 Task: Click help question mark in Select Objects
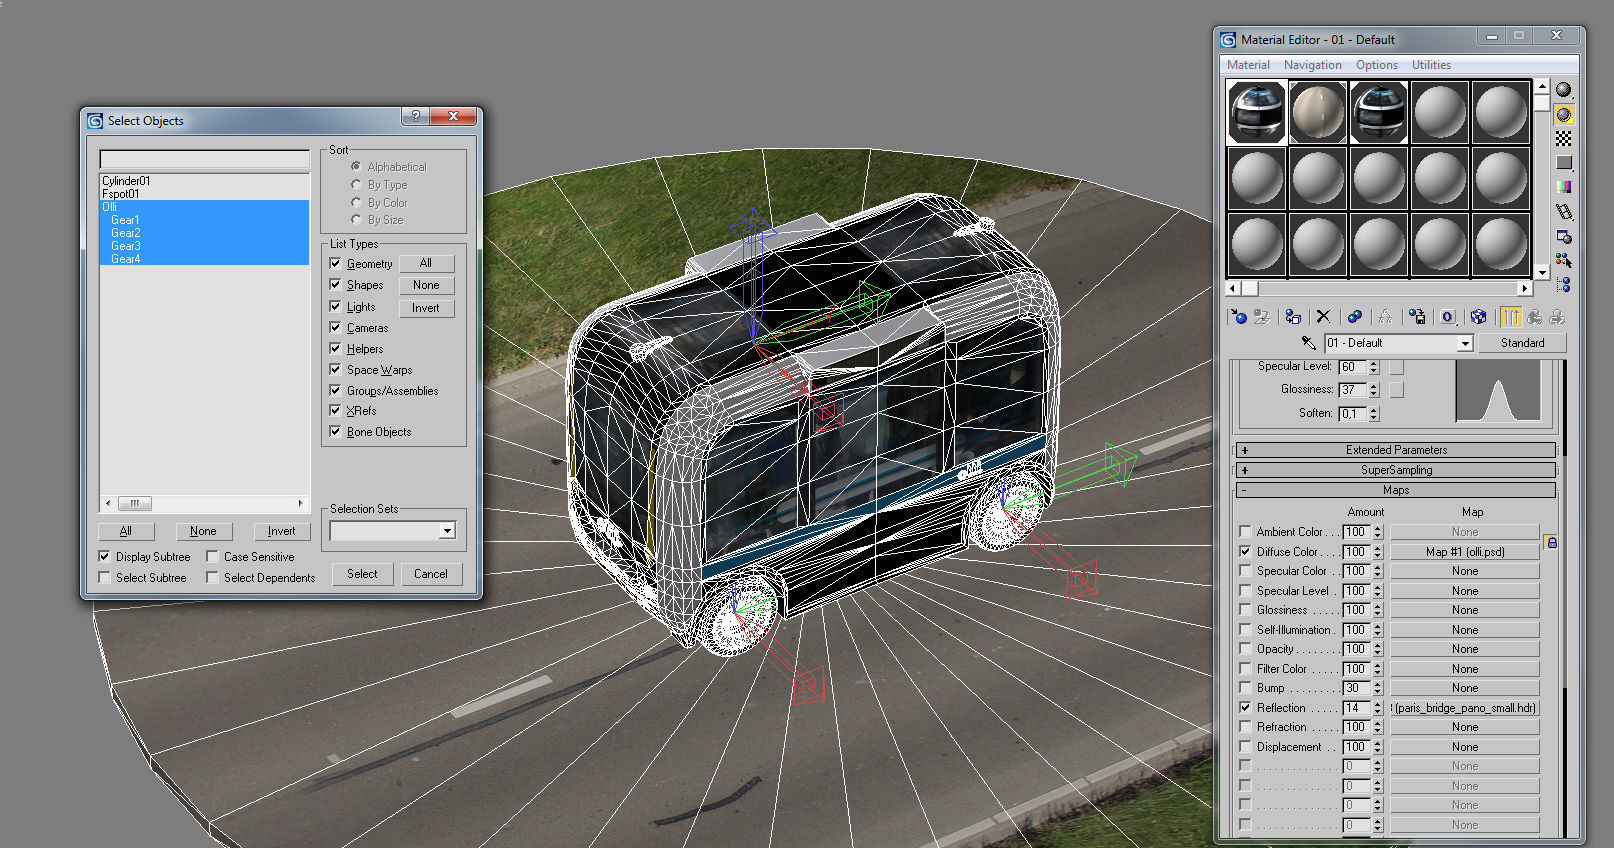tap(416, 116)
